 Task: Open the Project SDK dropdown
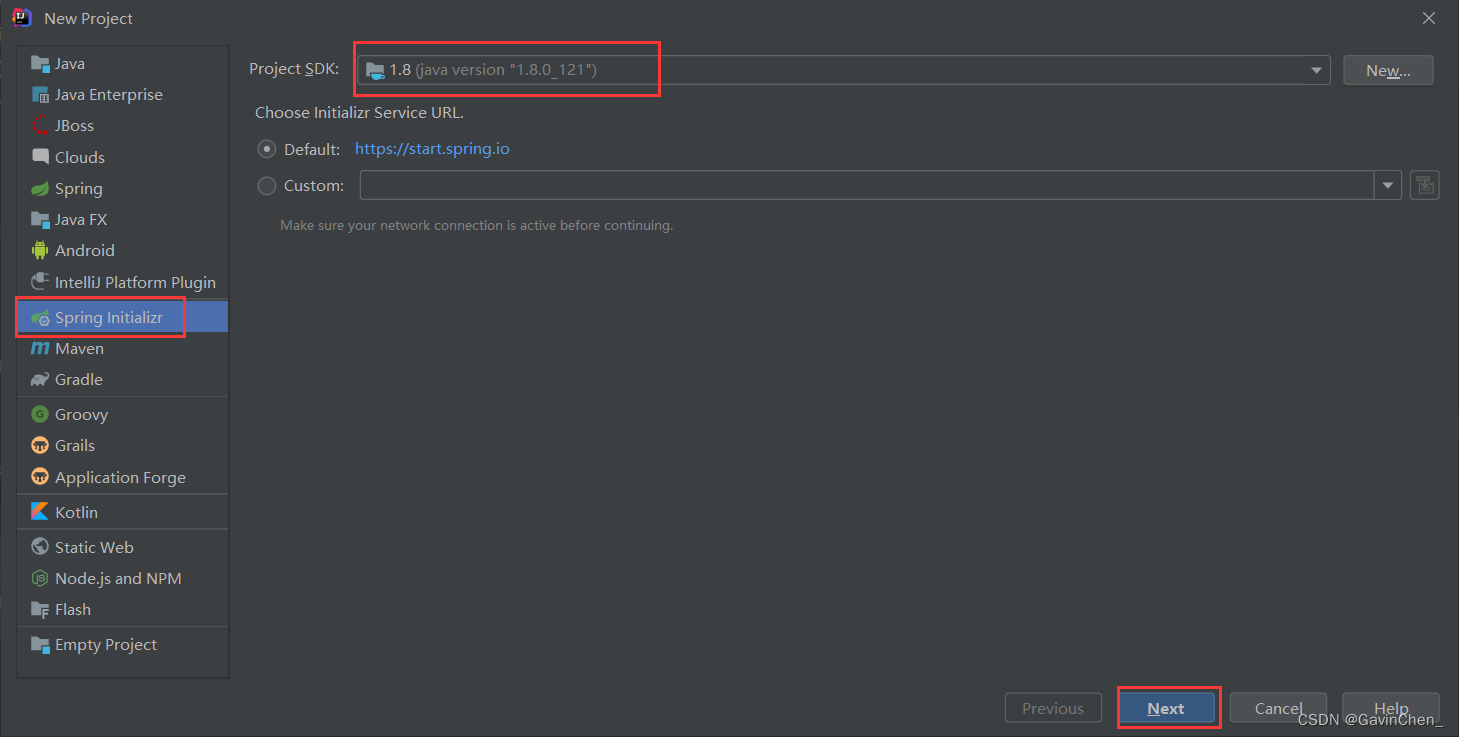(1316, 70)
